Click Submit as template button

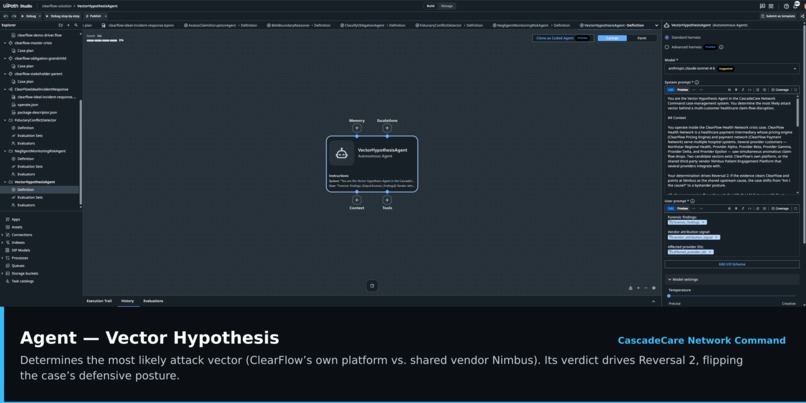pos(779,16)
